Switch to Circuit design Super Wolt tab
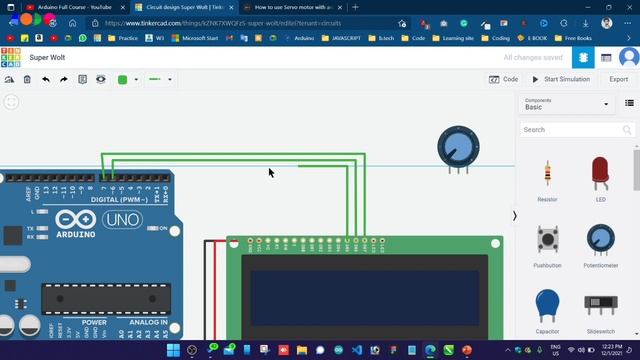The width and height of the screenshot is (640, 360). tap(184, 7)
